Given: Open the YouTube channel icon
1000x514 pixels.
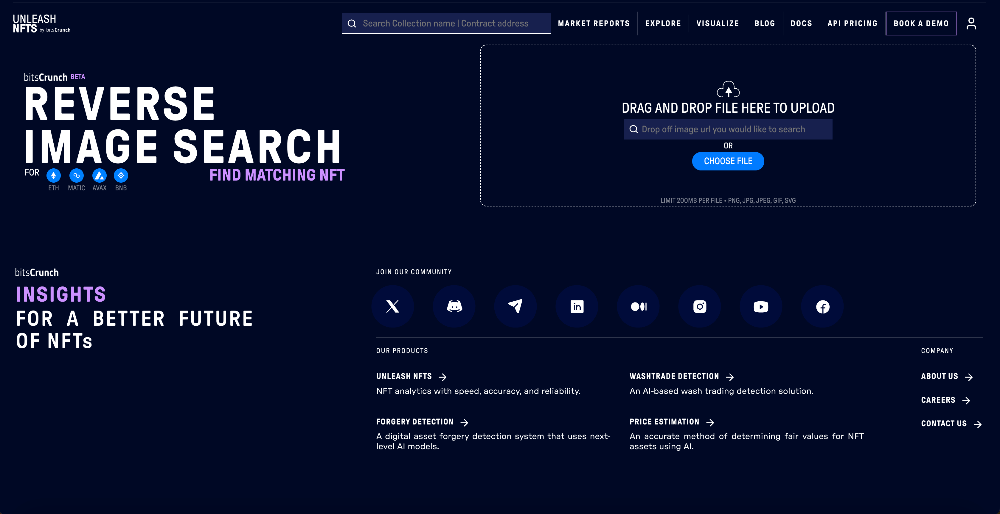Looking at the screenshot, I should pyautogui.click(x=761, y=307).
